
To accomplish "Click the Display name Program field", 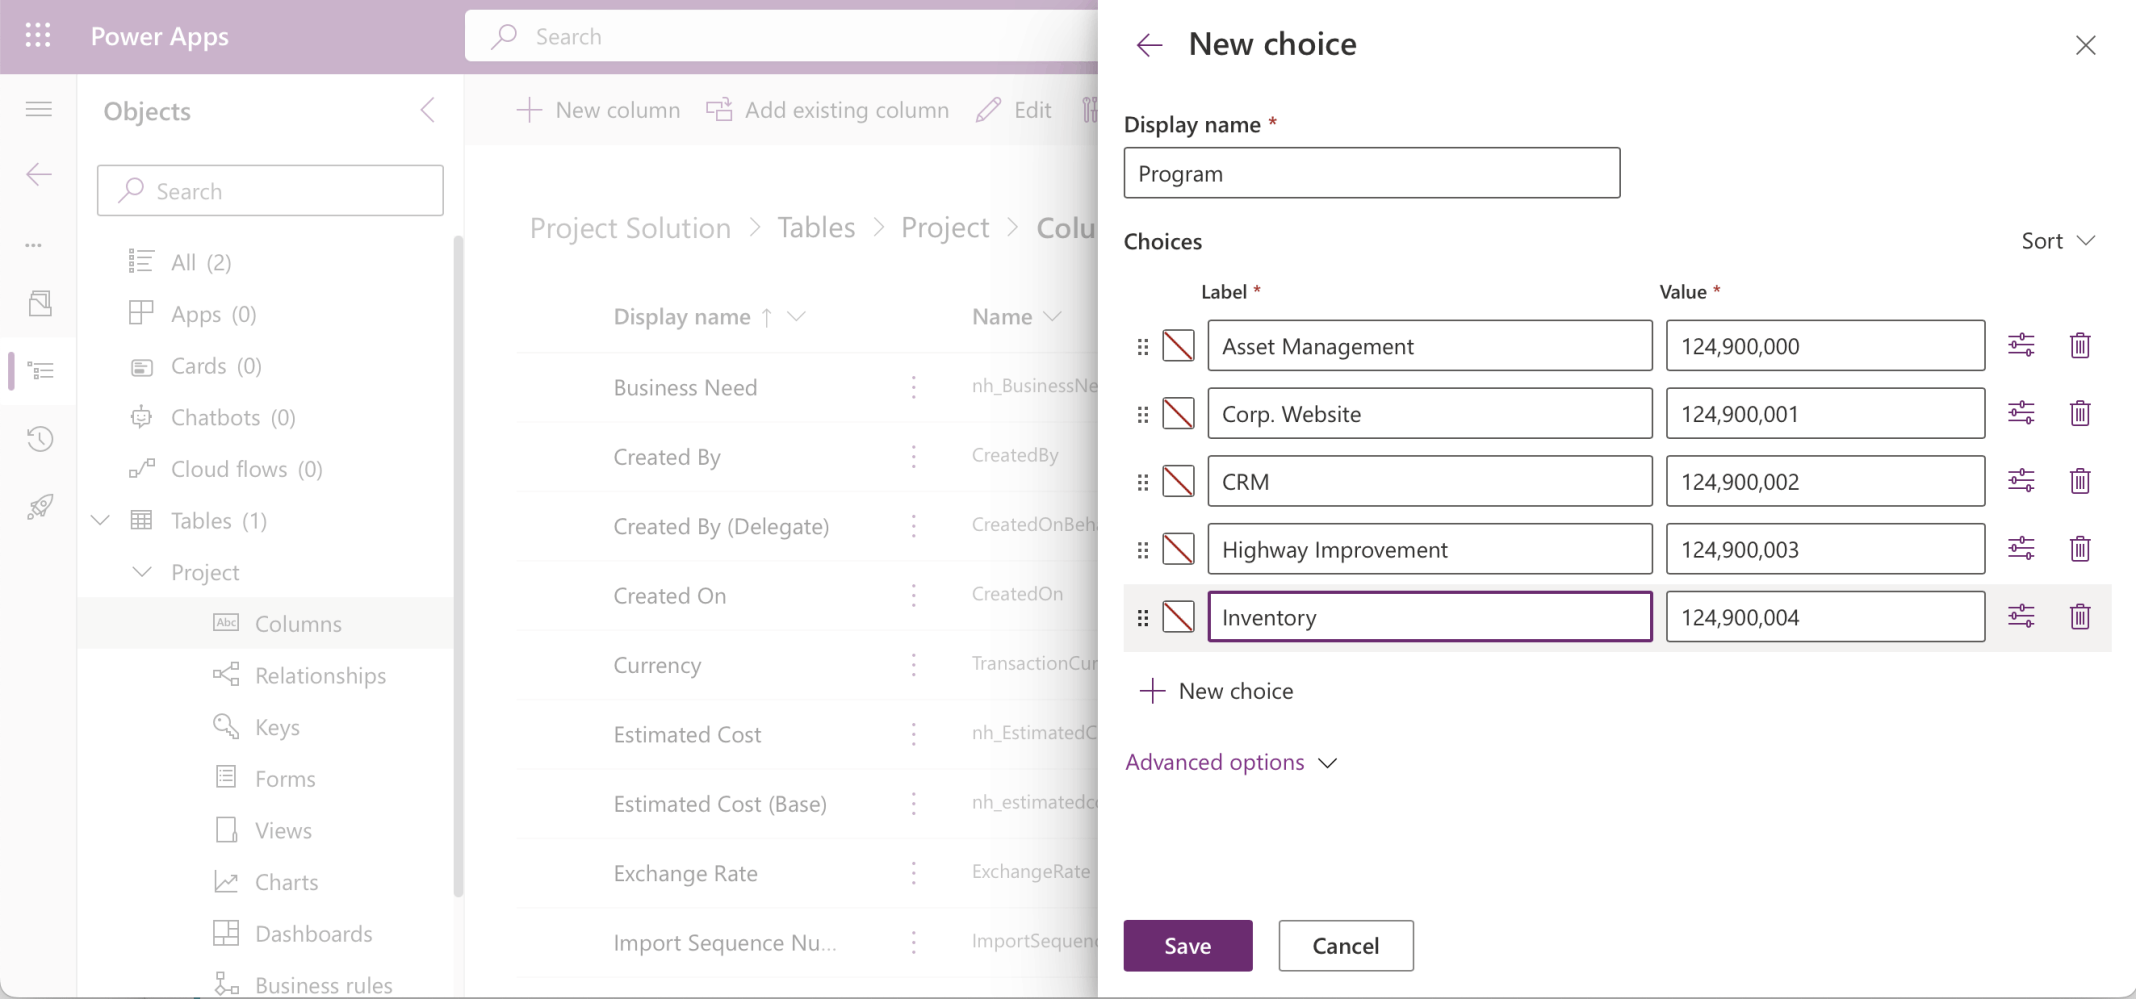I will tap(1371, 173).
